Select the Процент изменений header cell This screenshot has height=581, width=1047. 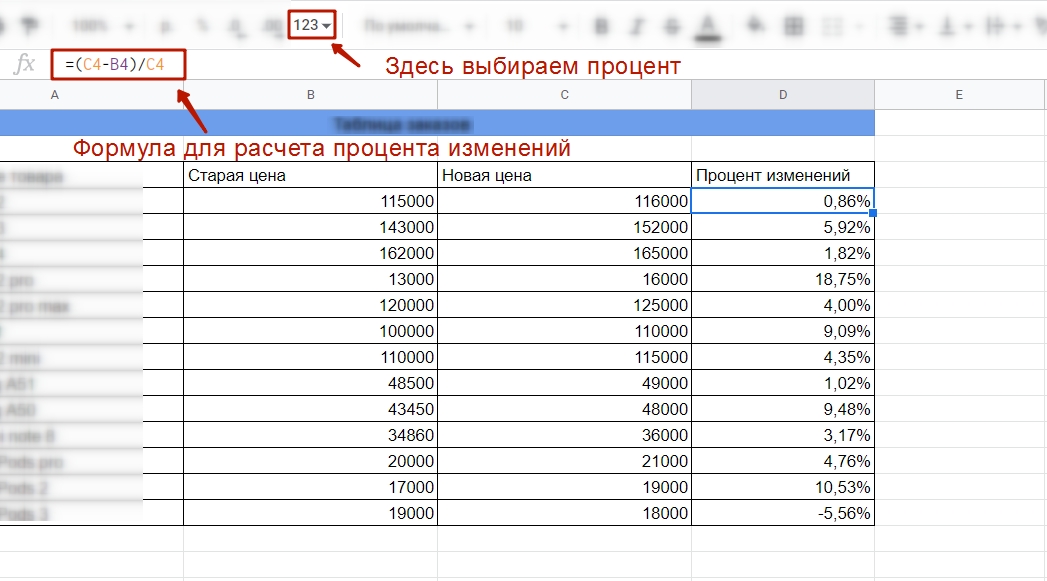pos(783,175)
